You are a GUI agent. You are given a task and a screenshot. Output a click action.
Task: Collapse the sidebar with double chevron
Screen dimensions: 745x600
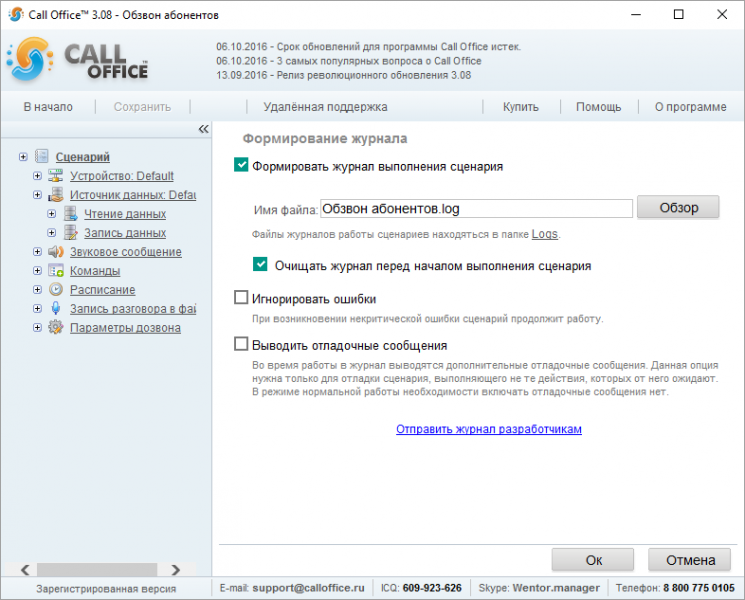(x=203, y=129)
